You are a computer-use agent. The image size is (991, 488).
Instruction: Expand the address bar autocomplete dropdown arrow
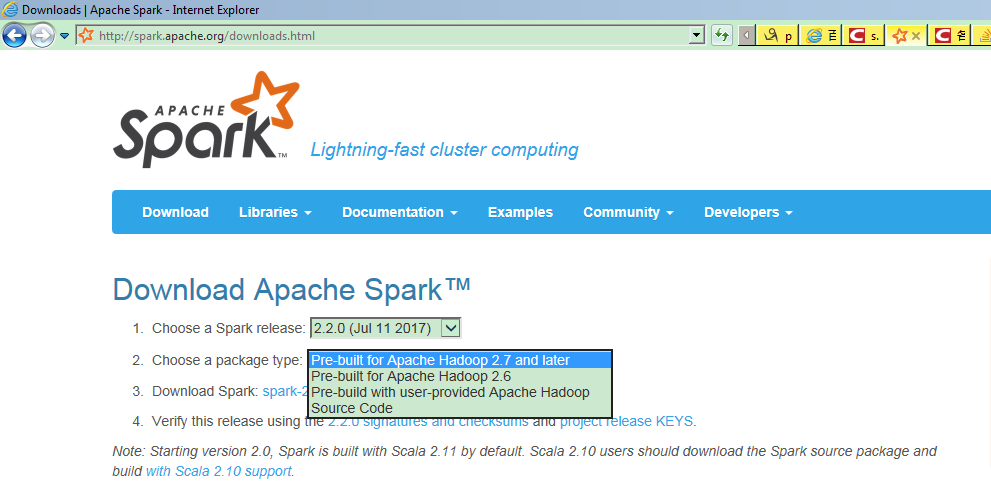pyautogui.click(x=696, y=35)
